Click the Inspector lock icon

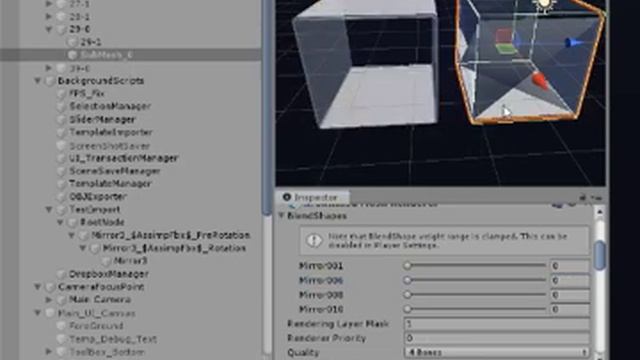[583, 198]
